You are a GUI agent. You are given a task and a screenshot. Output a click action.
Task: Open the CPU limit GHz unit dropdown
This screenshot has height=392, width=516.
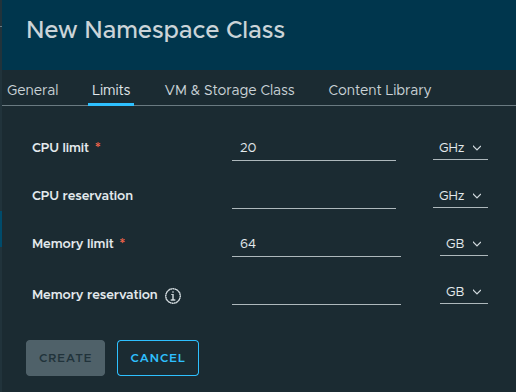[x=460, y=148]
